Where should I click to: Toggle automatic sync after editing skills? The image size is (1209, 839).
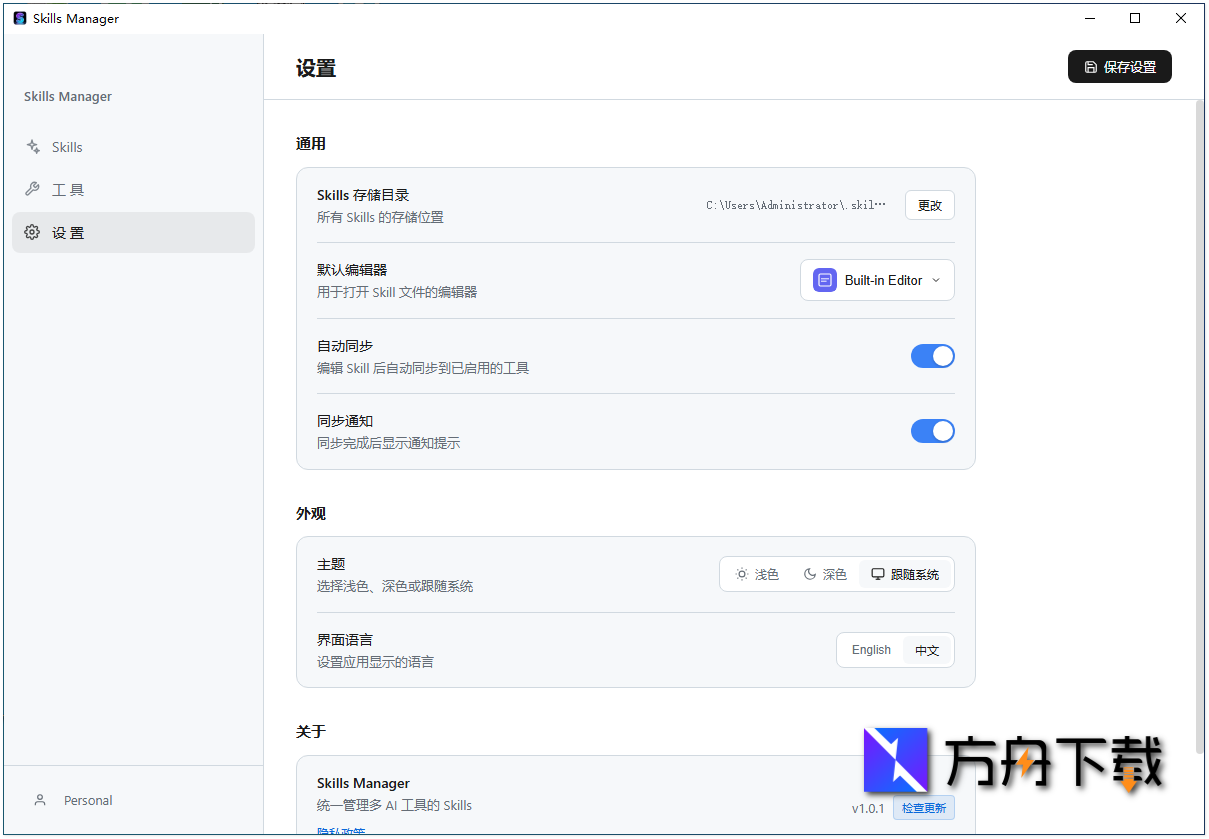point(932,356)
